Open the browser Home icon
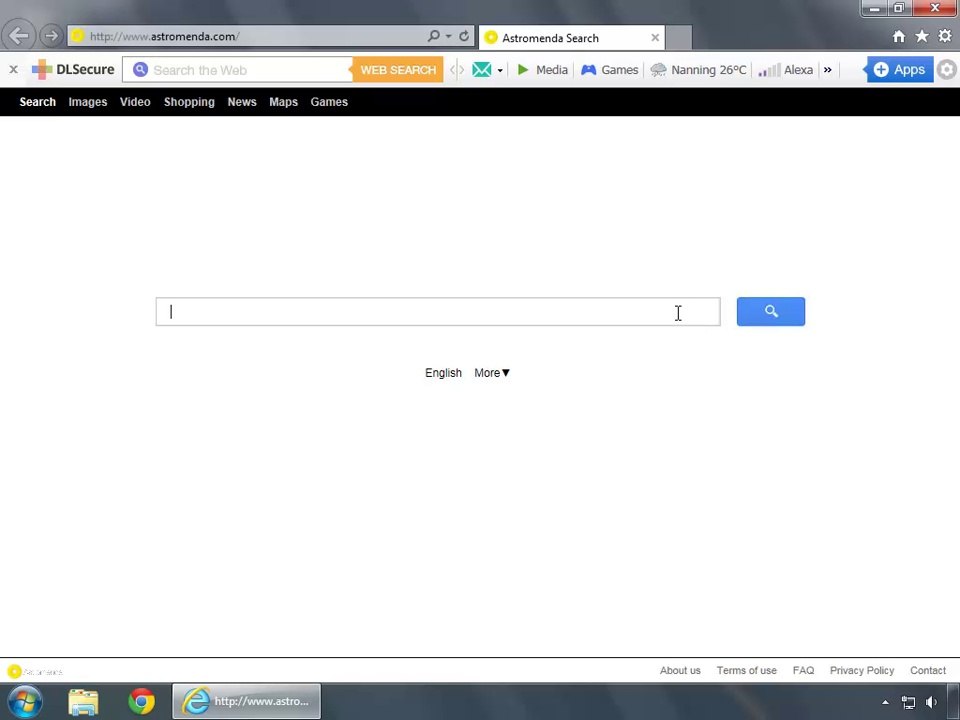This screenshot has width=960, height=720. coord(899,37)
